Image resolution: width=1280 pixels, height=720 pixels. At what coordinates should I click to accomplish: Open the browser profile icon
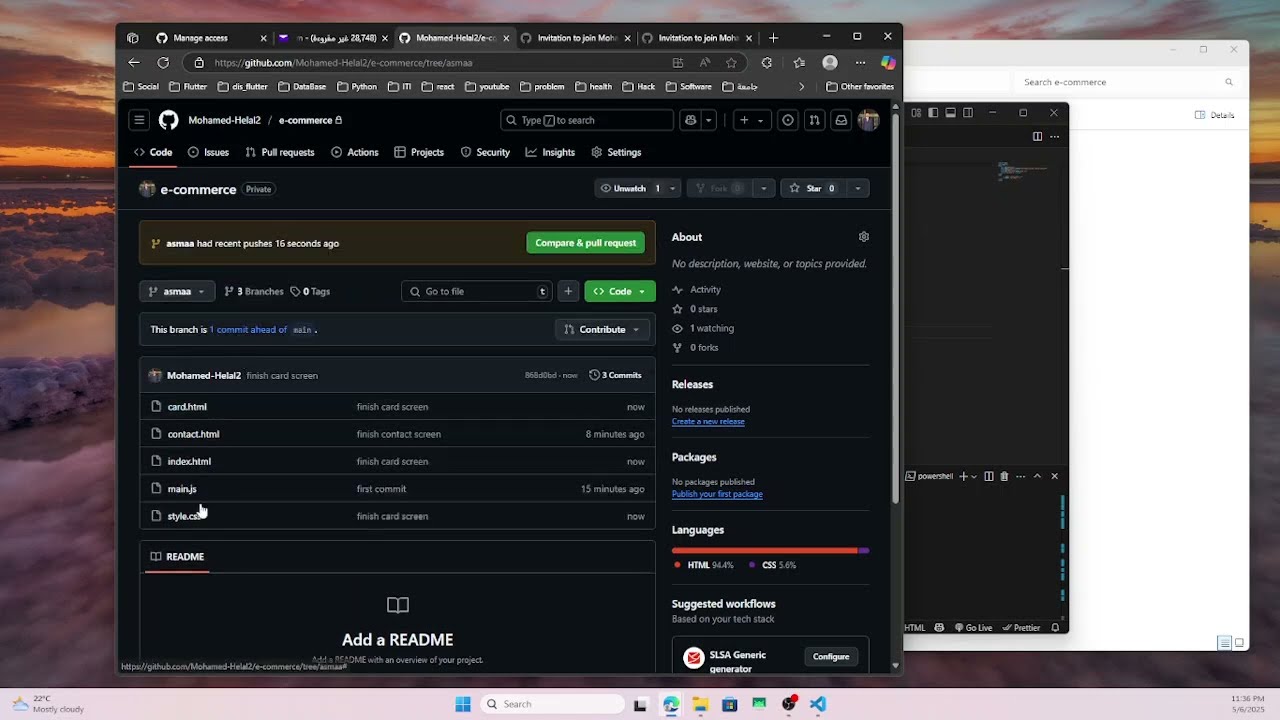pyautogui.click(x=830, y=62)
